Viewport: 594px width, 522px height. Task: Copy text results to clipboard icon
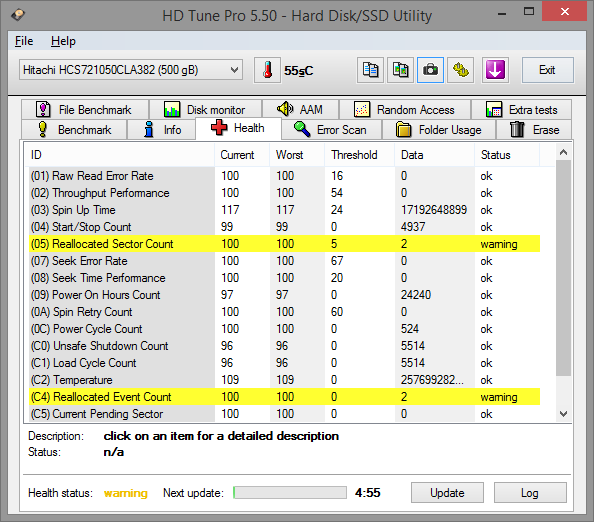[370, 70]
